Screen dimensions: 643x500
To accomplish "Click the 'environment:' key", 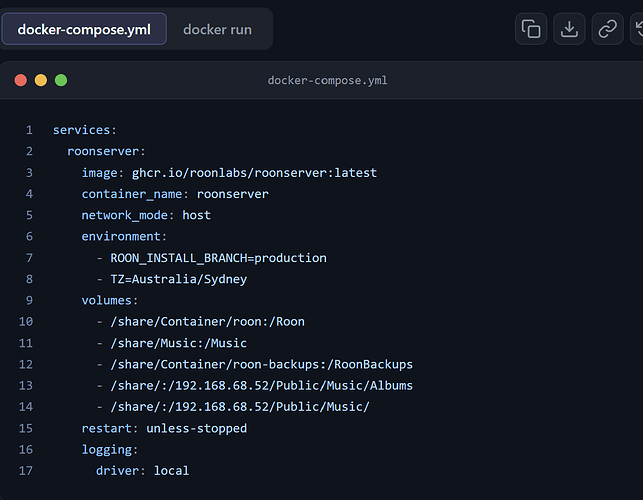I will click(x=124, y=237).
